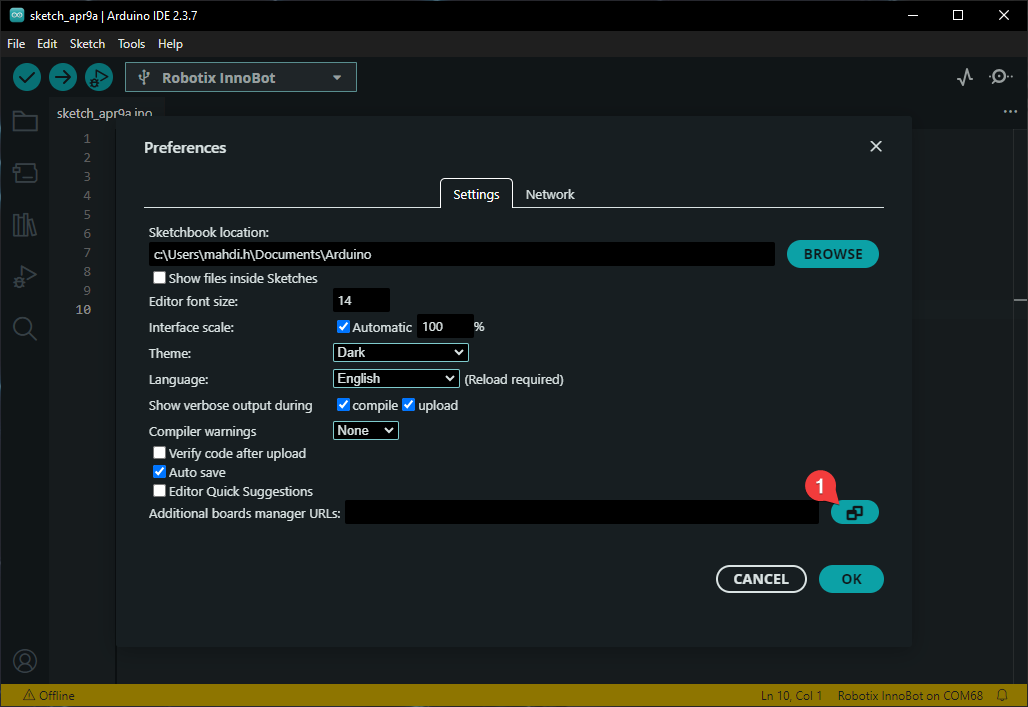Image resolution: width=1028 pixels, height=707 pixels.
Task: Click the Verify sketch checkmark icon
Action: (27, 77)
